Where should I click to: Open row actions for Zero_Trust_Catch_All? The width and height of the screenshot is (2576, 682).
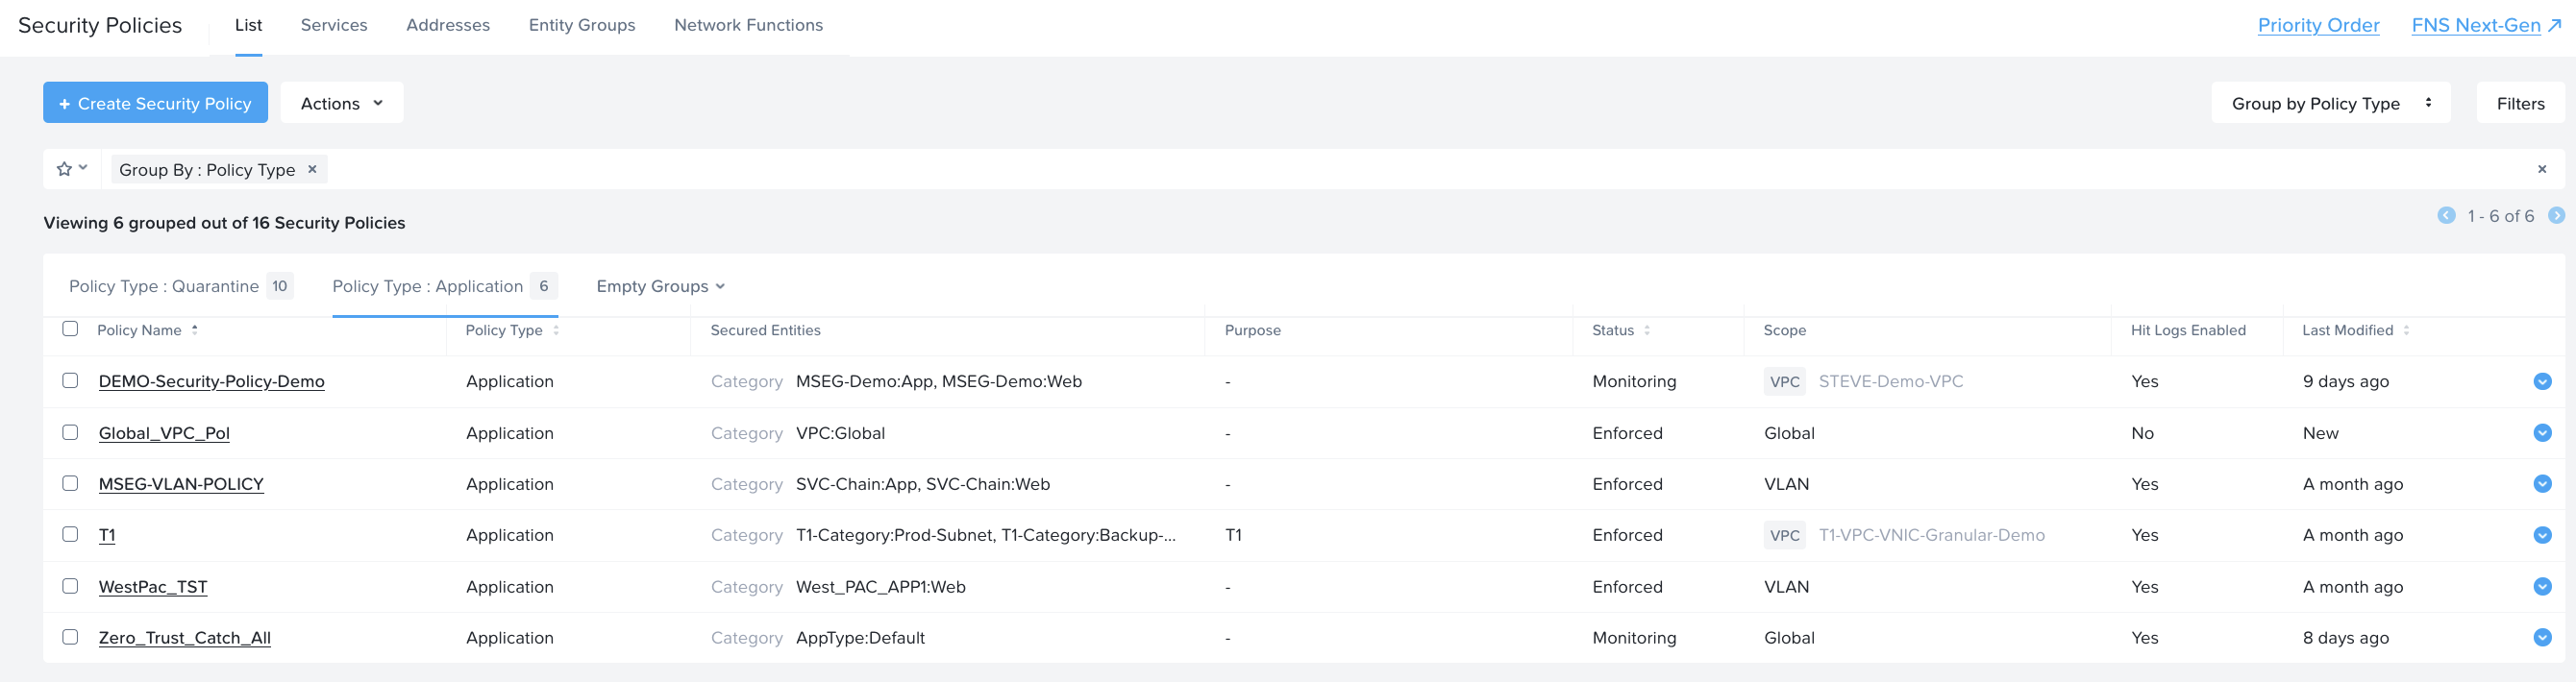2542,637
